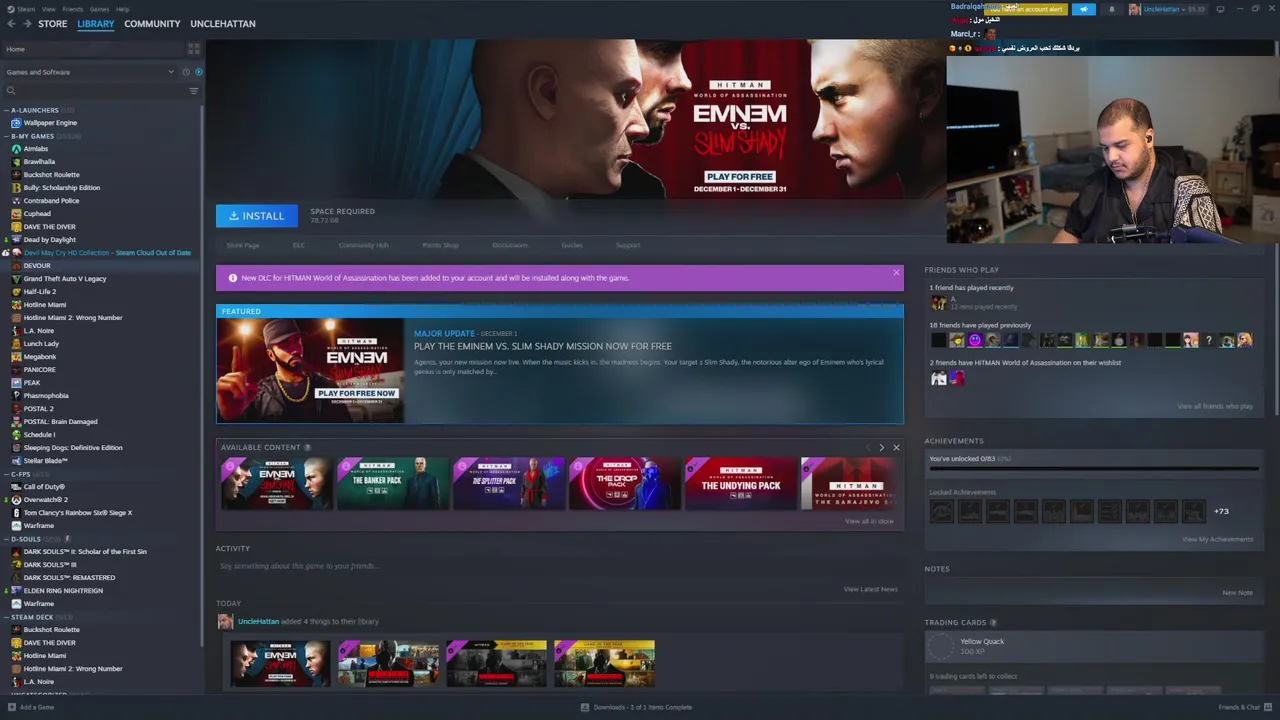Open the Friends menu
This screenshot has width=1280, height=720.
click(73, 9)
